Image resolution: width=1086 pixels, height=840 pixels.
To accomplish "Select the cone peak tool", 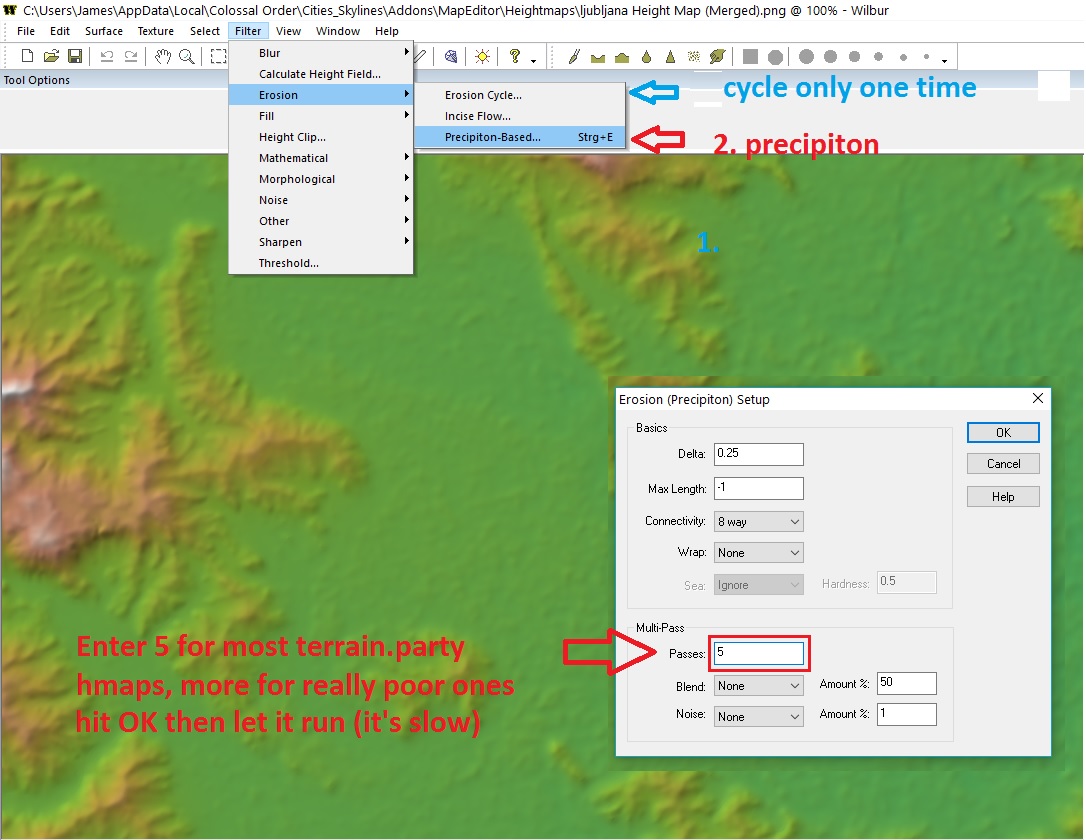I will tap(670, 57).
